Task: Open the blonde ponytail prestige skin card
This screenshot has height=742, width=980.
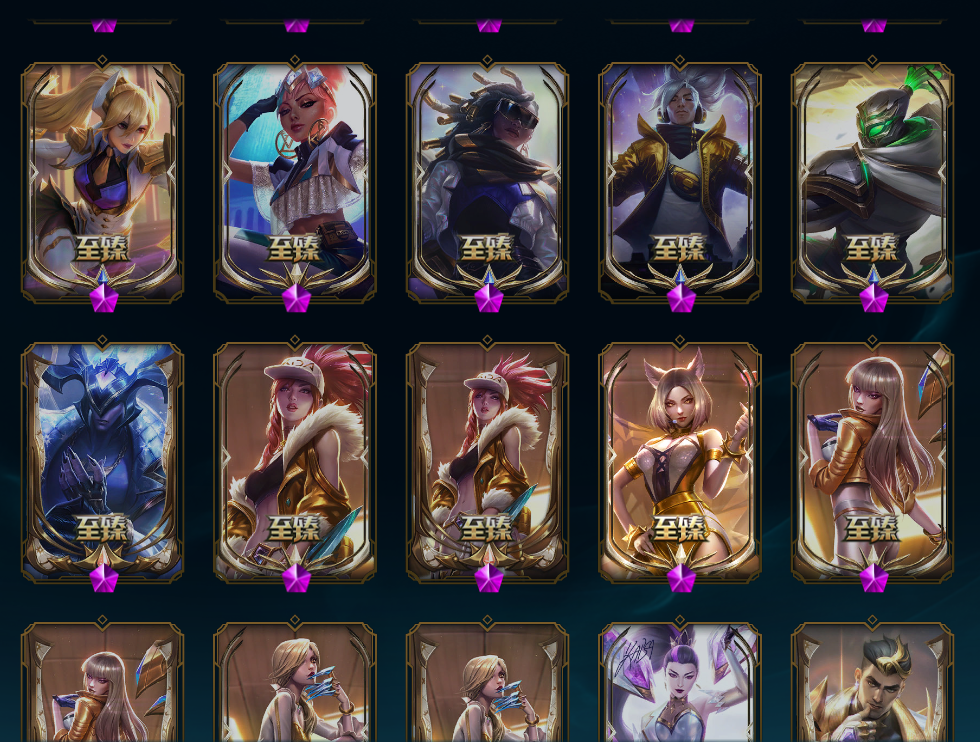Action: tap(102, 181)
